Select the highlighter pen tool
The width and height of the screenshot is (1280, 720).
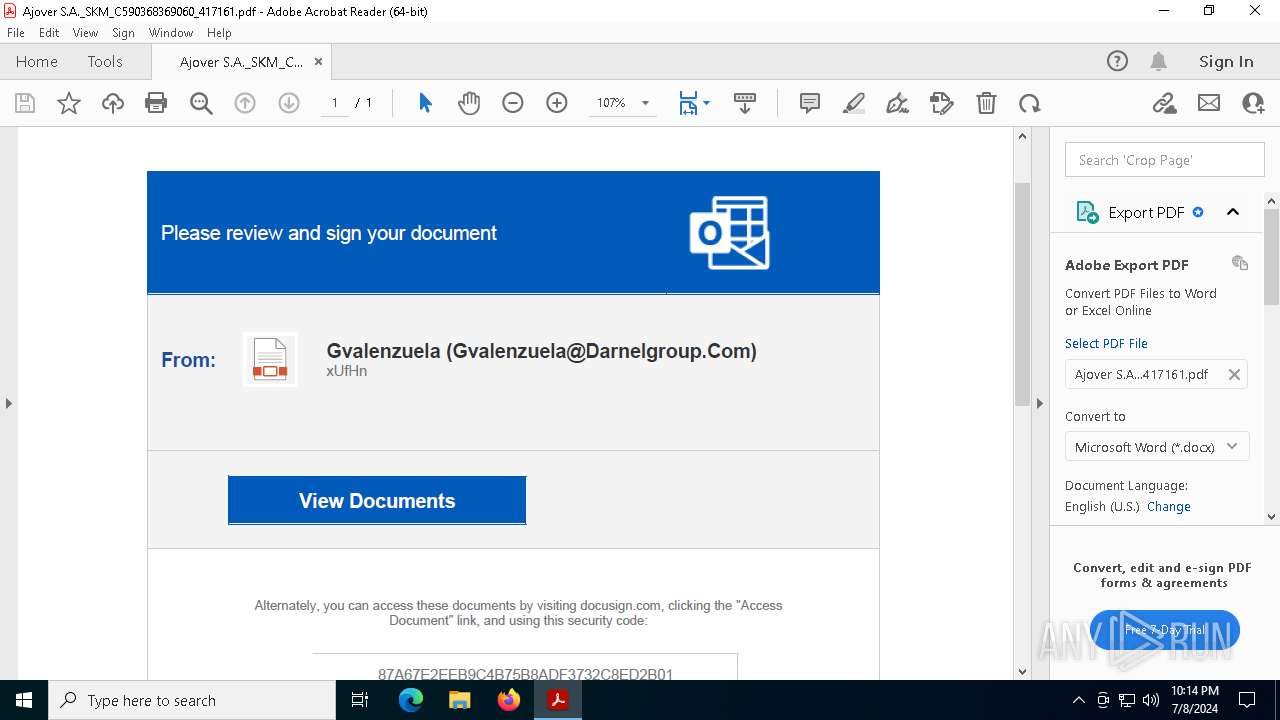(854, 103)
